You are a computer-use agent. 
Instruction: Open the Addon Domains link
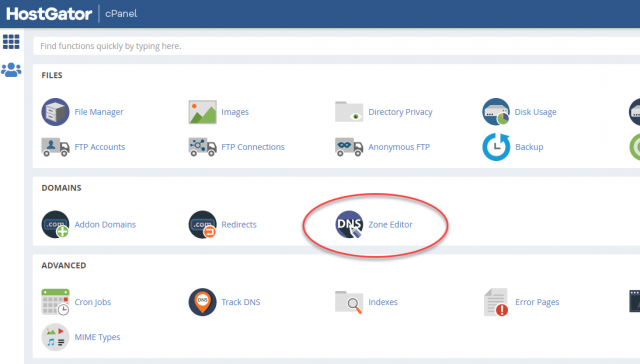tap(105, 224)
